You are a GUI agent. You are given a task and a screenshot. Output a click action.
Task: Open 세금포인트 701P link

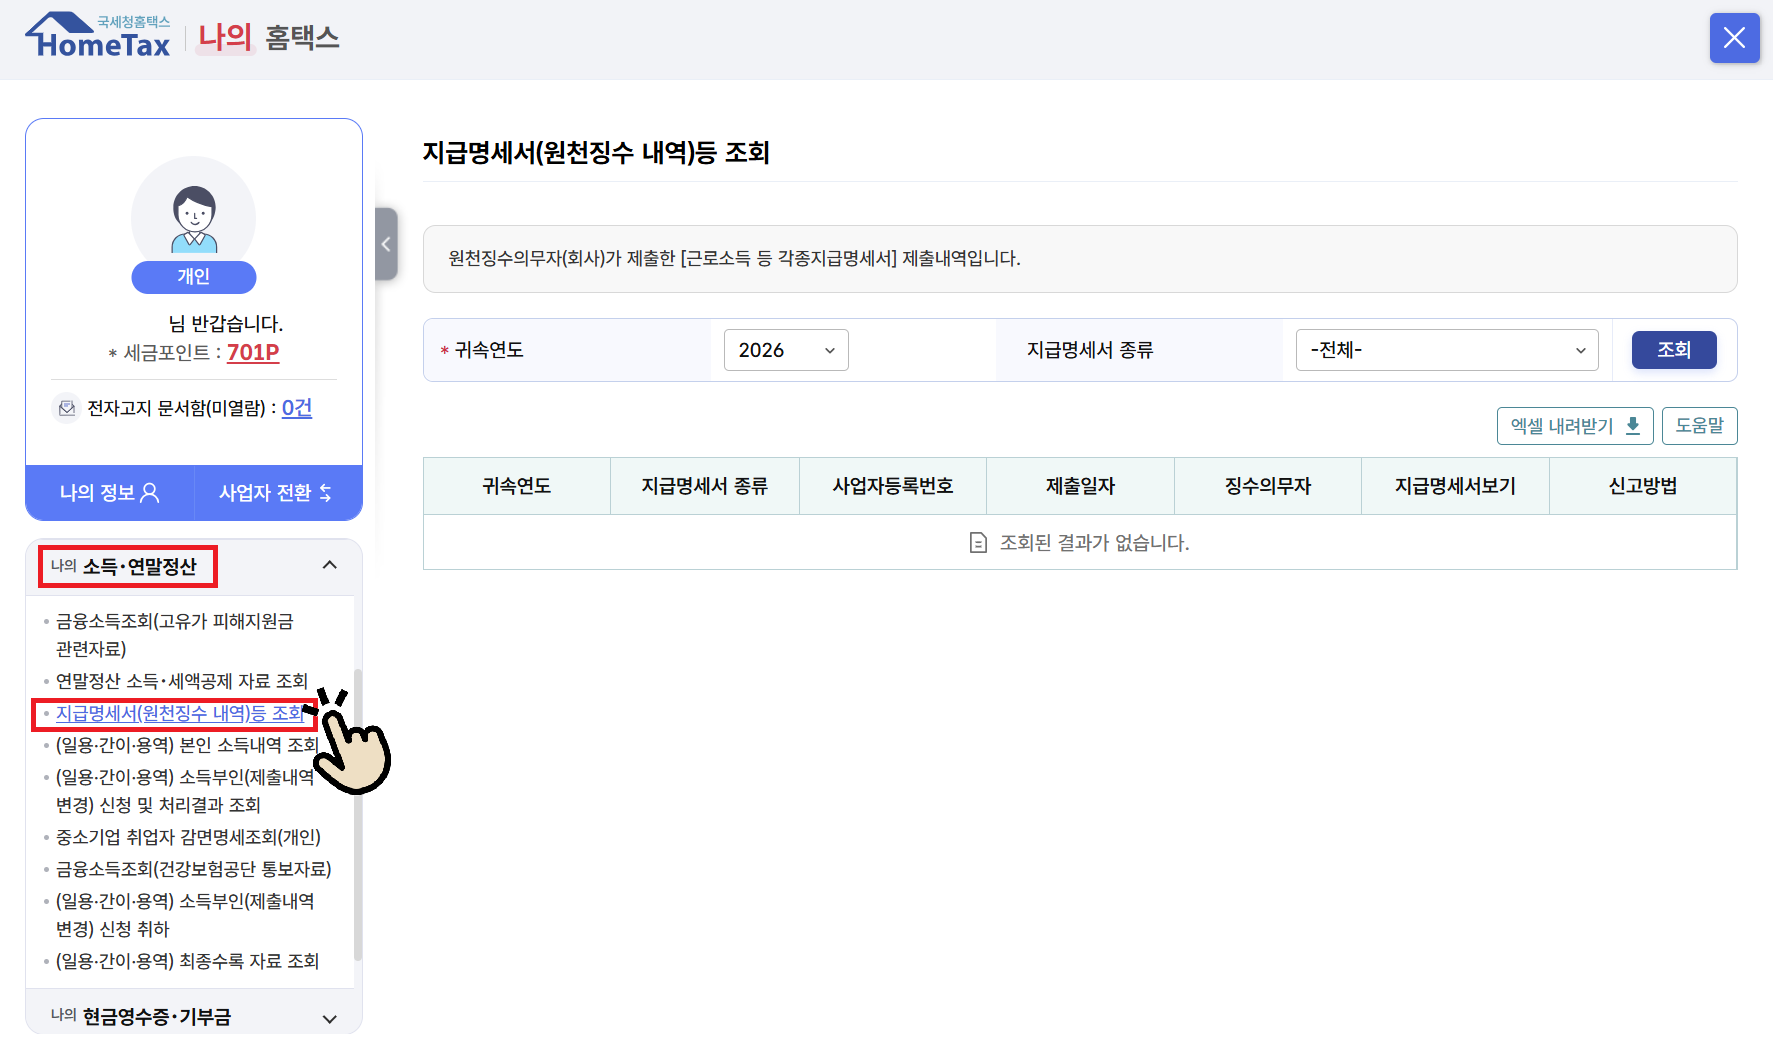pos(253,353)
